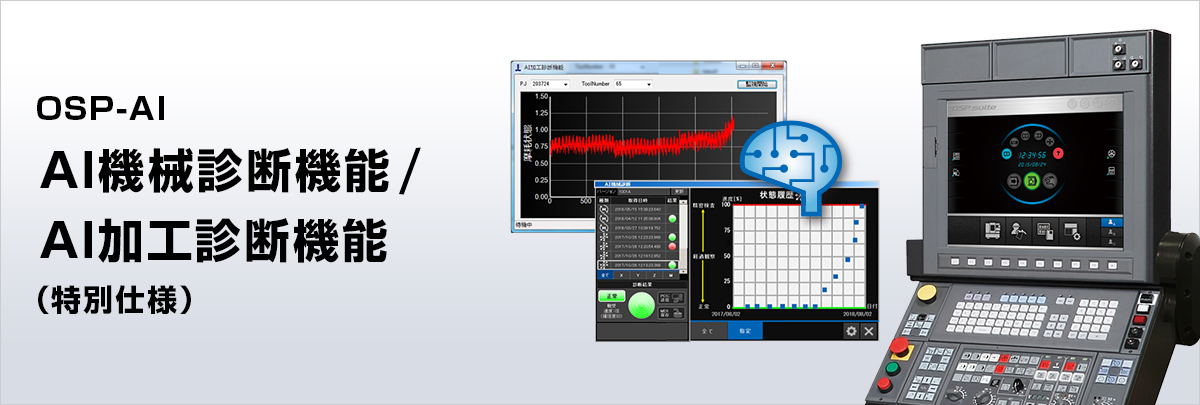Image resolution: width=1200 pixels, height=405 pixels.
Task: Open the PJ dropdown showing 203724
Action: 548,84
